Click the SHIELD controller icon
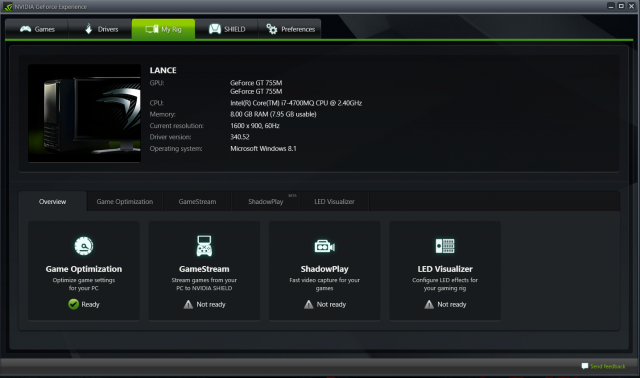 coord(215,29)
